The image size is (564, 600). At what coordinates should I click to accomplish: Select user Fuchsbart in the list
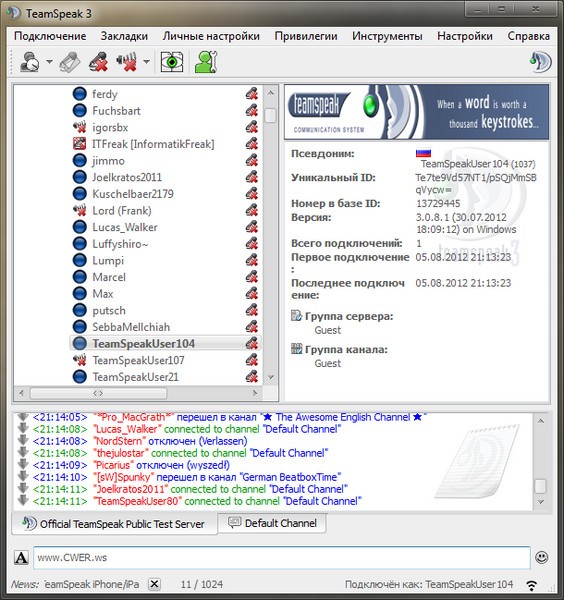click(116, 111)
